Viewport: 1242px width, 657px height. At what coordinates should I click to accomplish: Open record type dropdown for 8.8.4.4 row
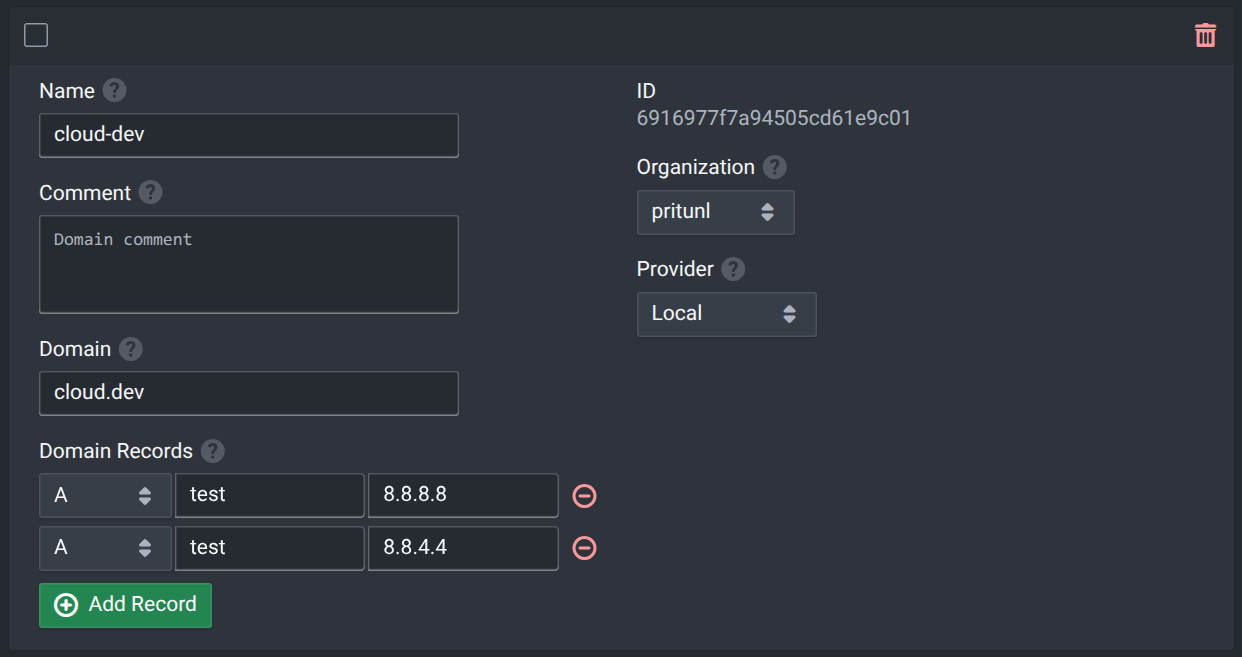point(105,548)
